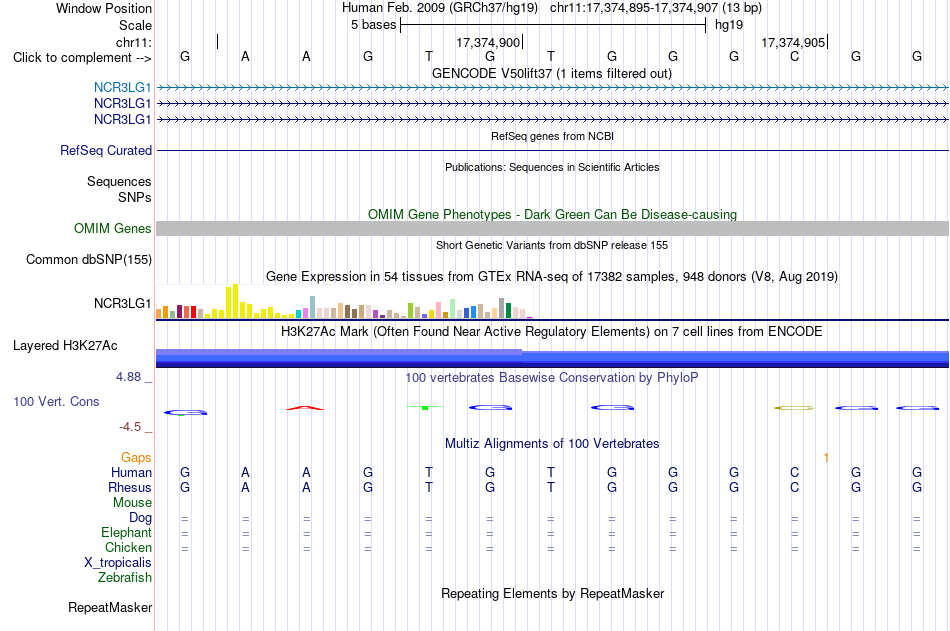The width and height of the screenshot is (950, 631).
Task: Select the Human species row label
Action: (131, 472)
